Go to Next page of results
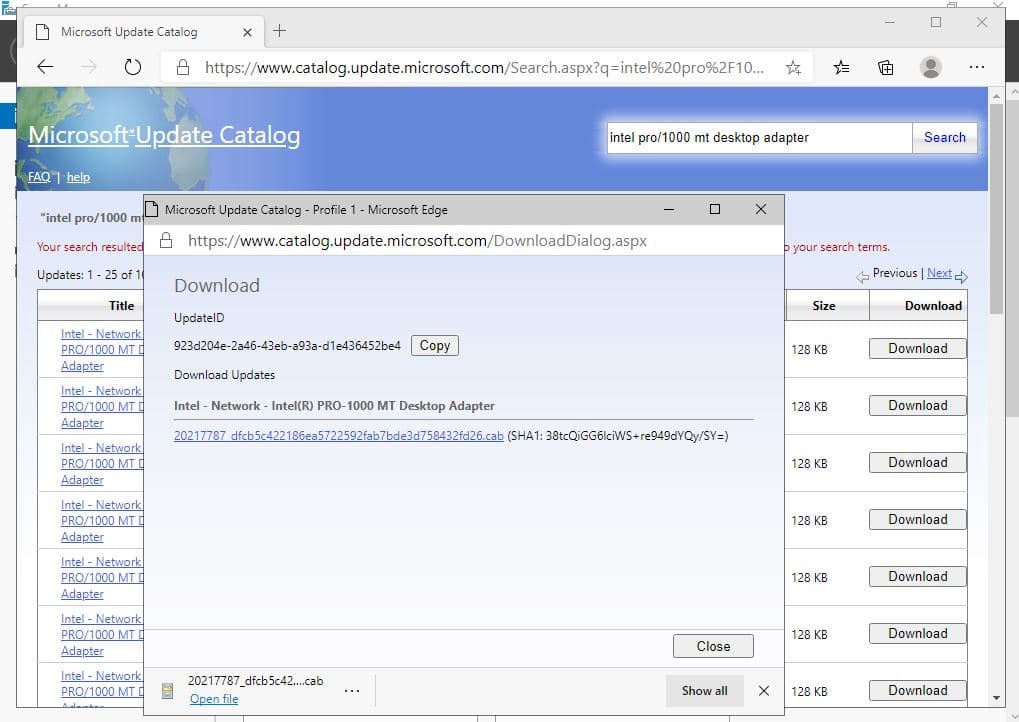The height and width of the screenshot is (722, 1019). click(939, 273)
